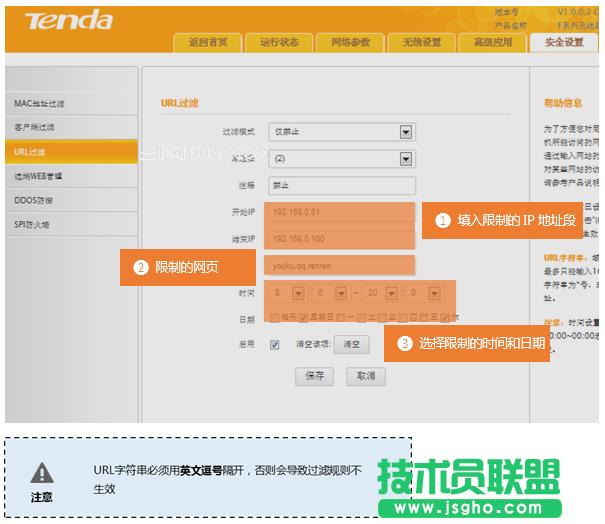Screen dimensions: 605x524
Task: Check the 每天 (every day) checkbox
Action: (275, 318)
